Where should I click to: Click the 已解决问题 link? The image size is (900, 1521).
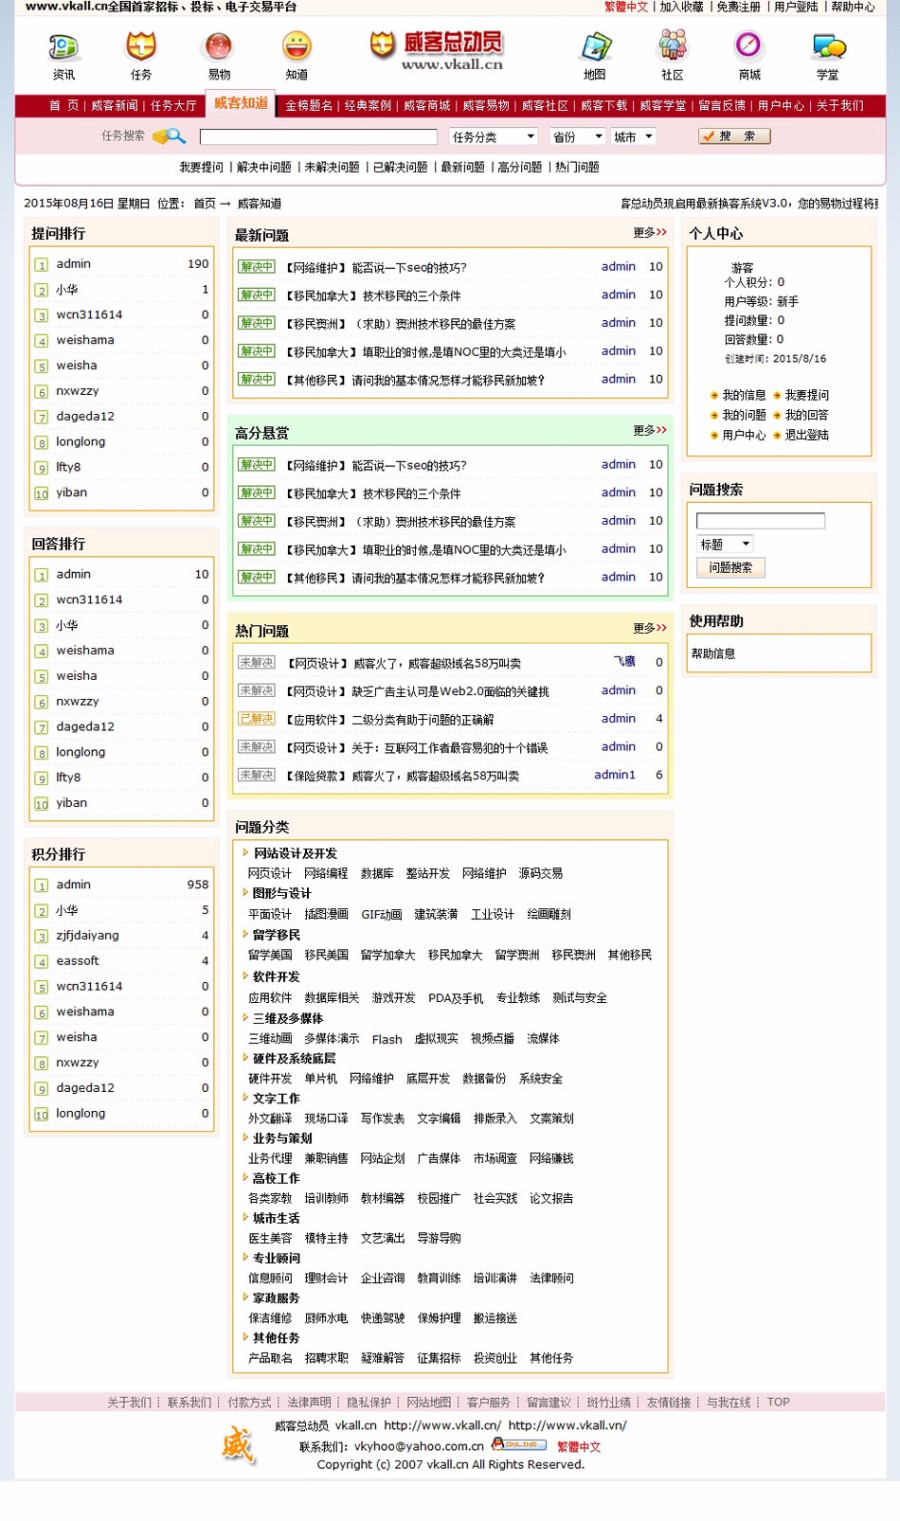tap(400, 168)
